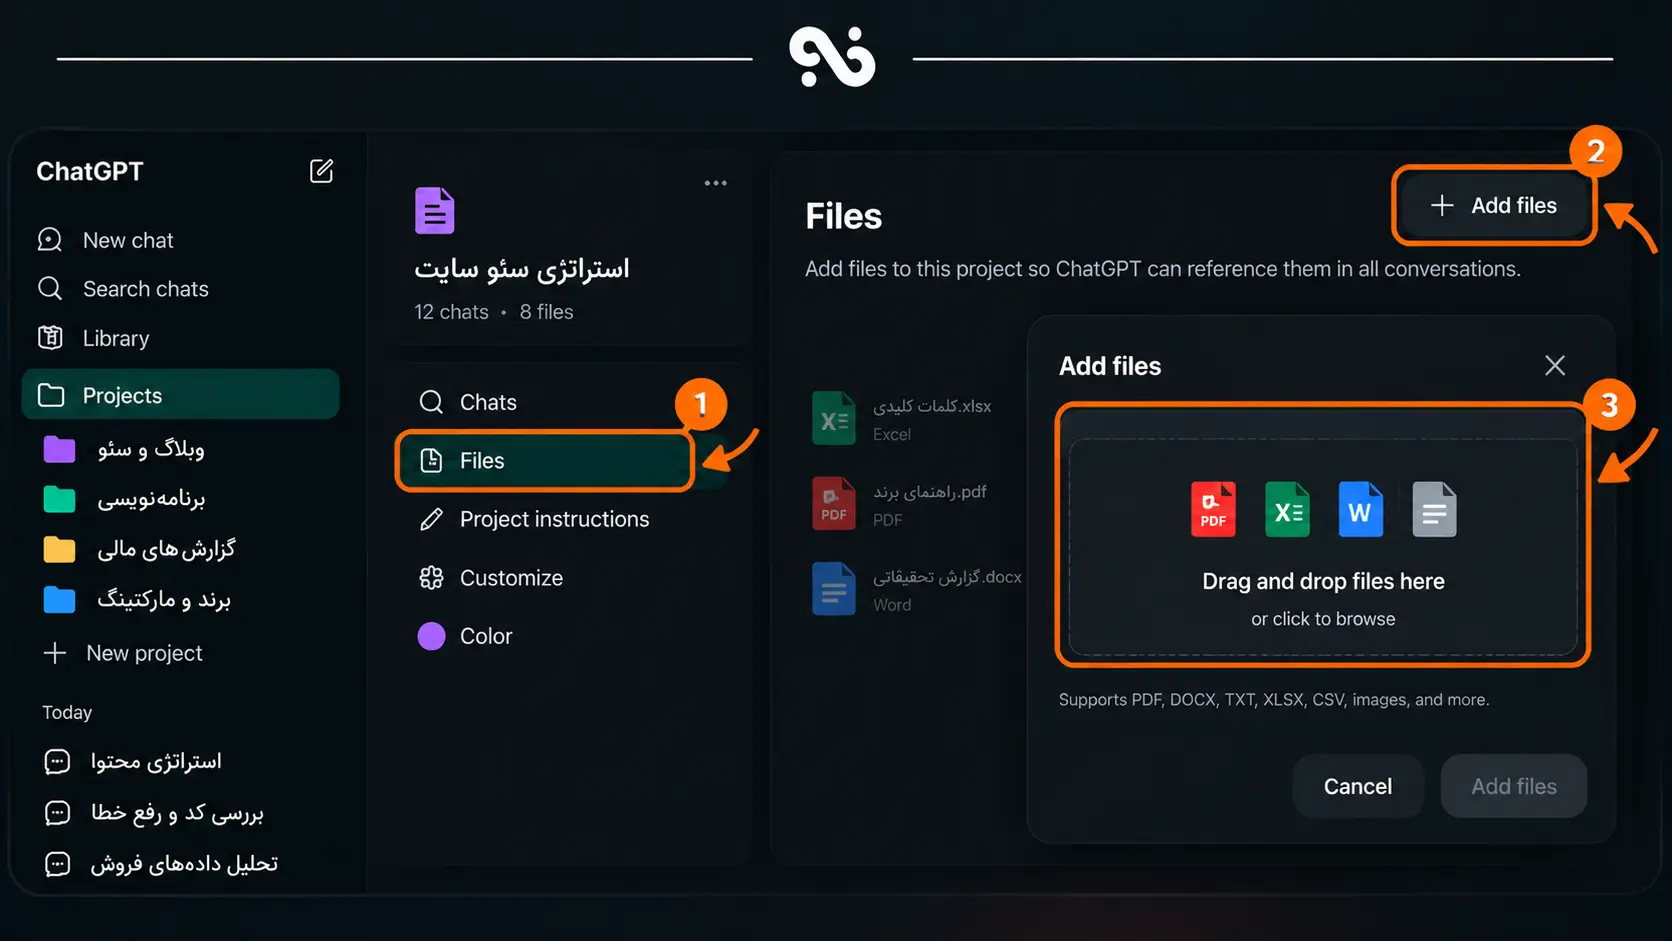Open the project three-dots options menu
The height and width of the screenshot is (941, 1672).
[715, 183]
